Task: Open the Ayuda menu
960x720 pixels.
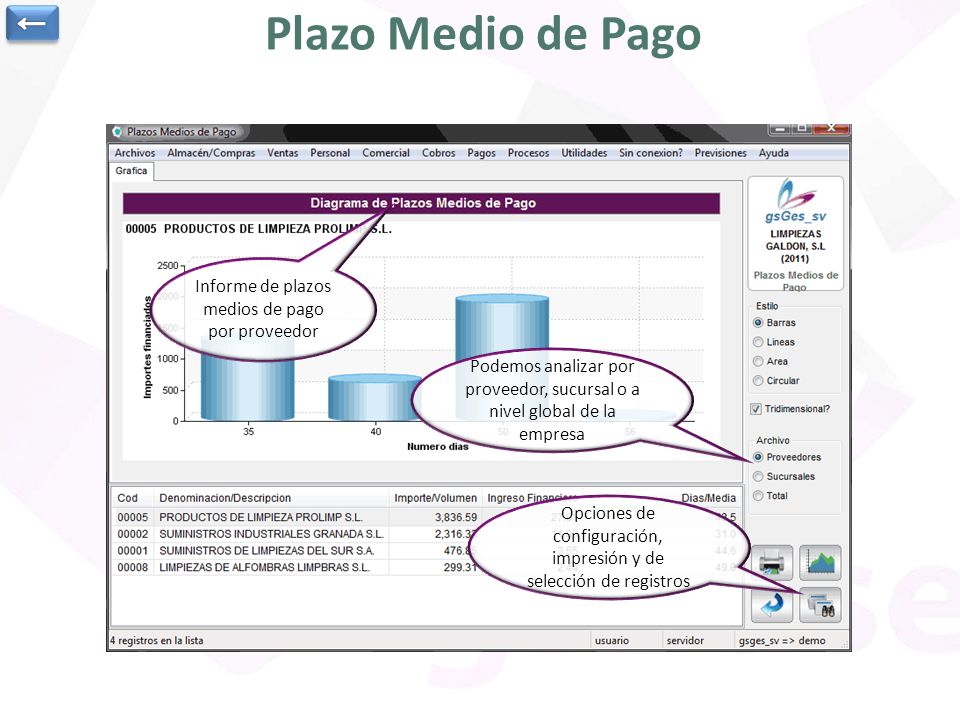Action: pyautogui.click(x=774, y=153)
